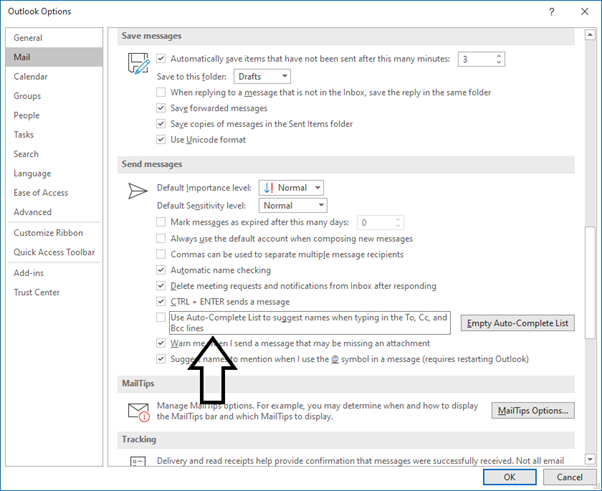602x491 pixels.
Task: Select the Mail category
Action: click(54, 57)
